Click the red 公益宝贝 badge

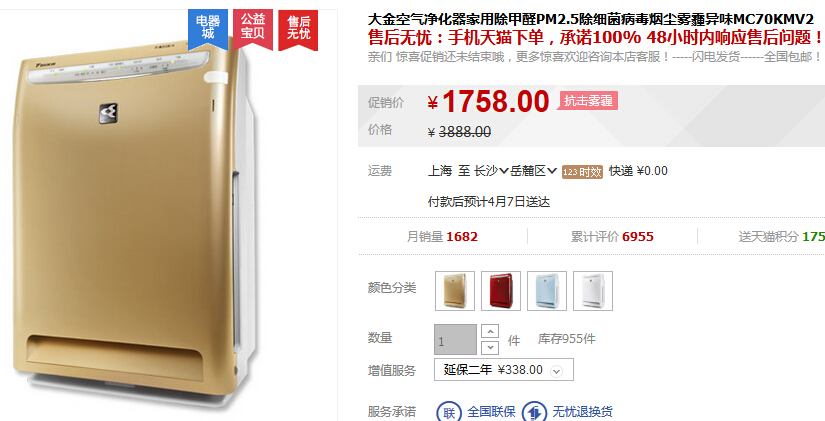pyautogui.click(x=253, y=29)
